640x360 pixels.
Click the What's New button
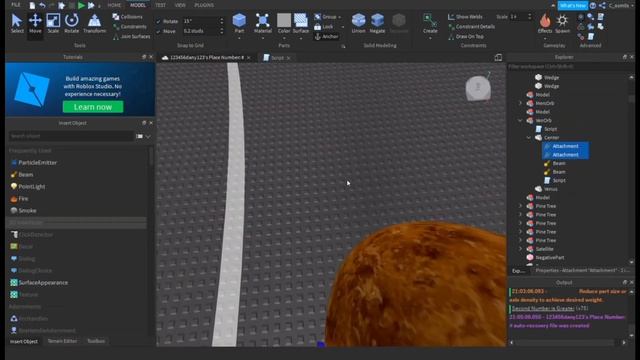tap(572, 5)
